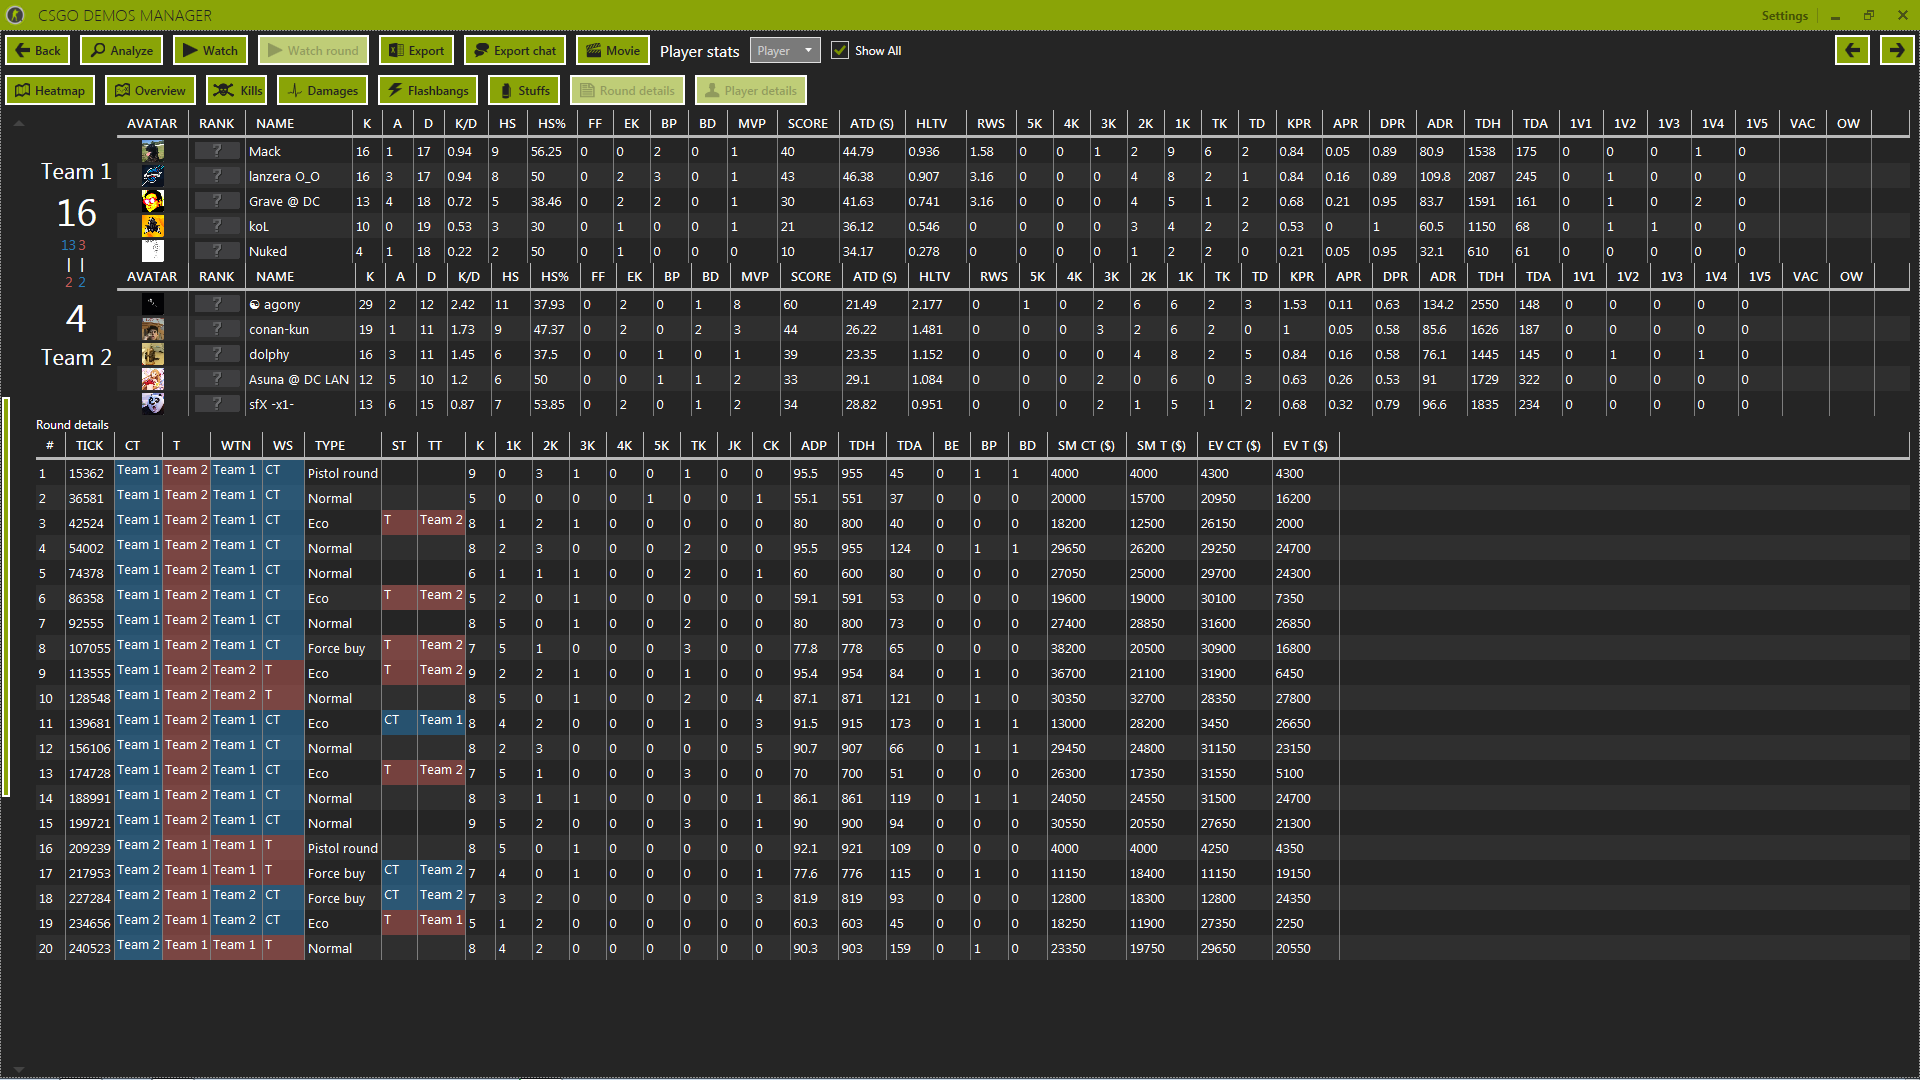The width and height of the screenshot is (1920, 1080).
Task: Sort round details by WTN column
Action: click(236, 446)
